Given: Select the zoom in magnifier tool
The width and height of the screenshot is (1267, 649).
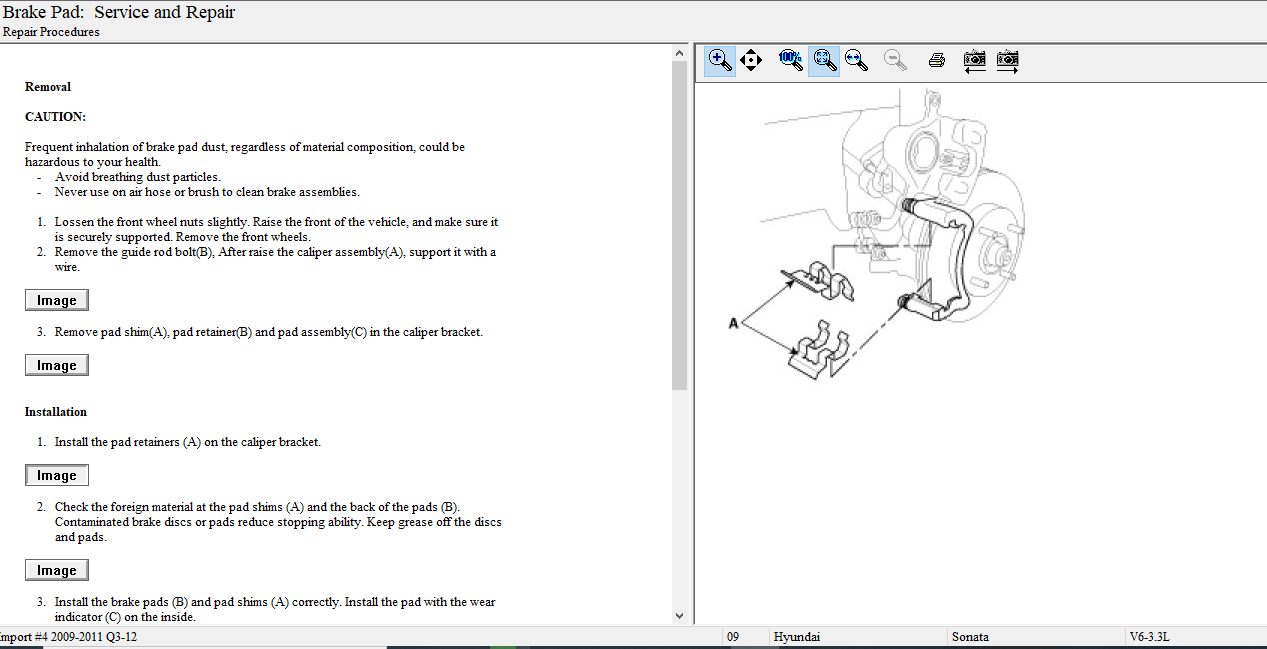Looking at the screenshot, I should point(719,60).
